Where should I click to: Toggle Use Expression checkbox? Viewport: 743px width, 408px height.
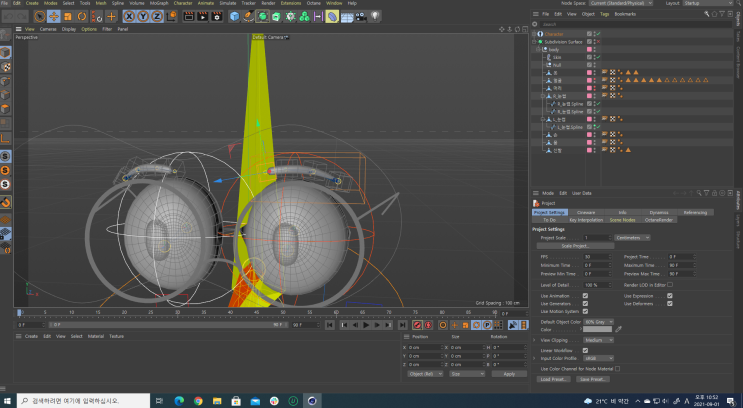click(670, 296)
